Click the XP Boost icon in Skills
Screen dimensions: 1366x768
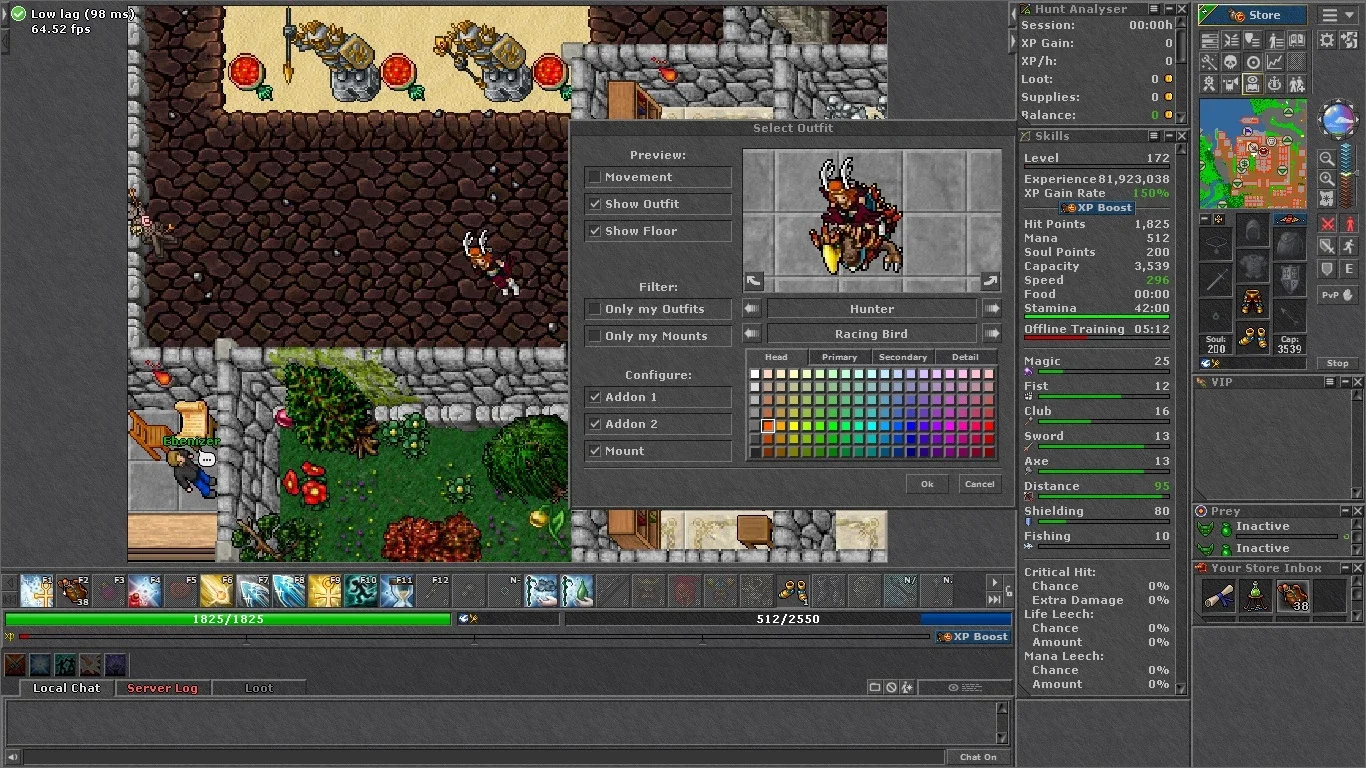tap(1097, 208)
